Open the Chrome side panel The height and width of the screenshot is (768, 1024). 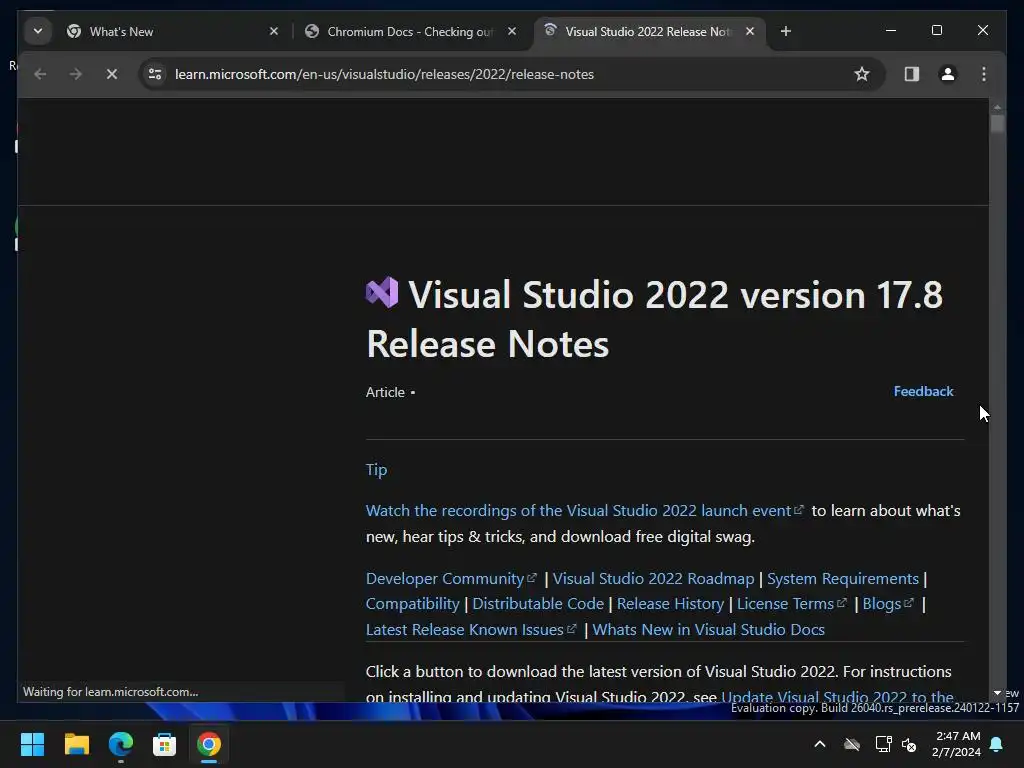[912, 74]
